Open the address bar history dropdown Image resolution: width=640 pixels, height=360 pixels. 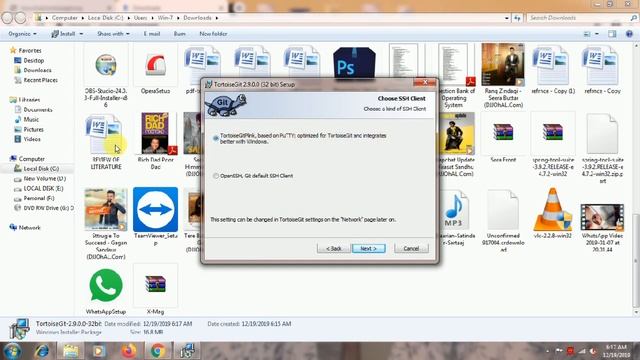click(507, 18)
